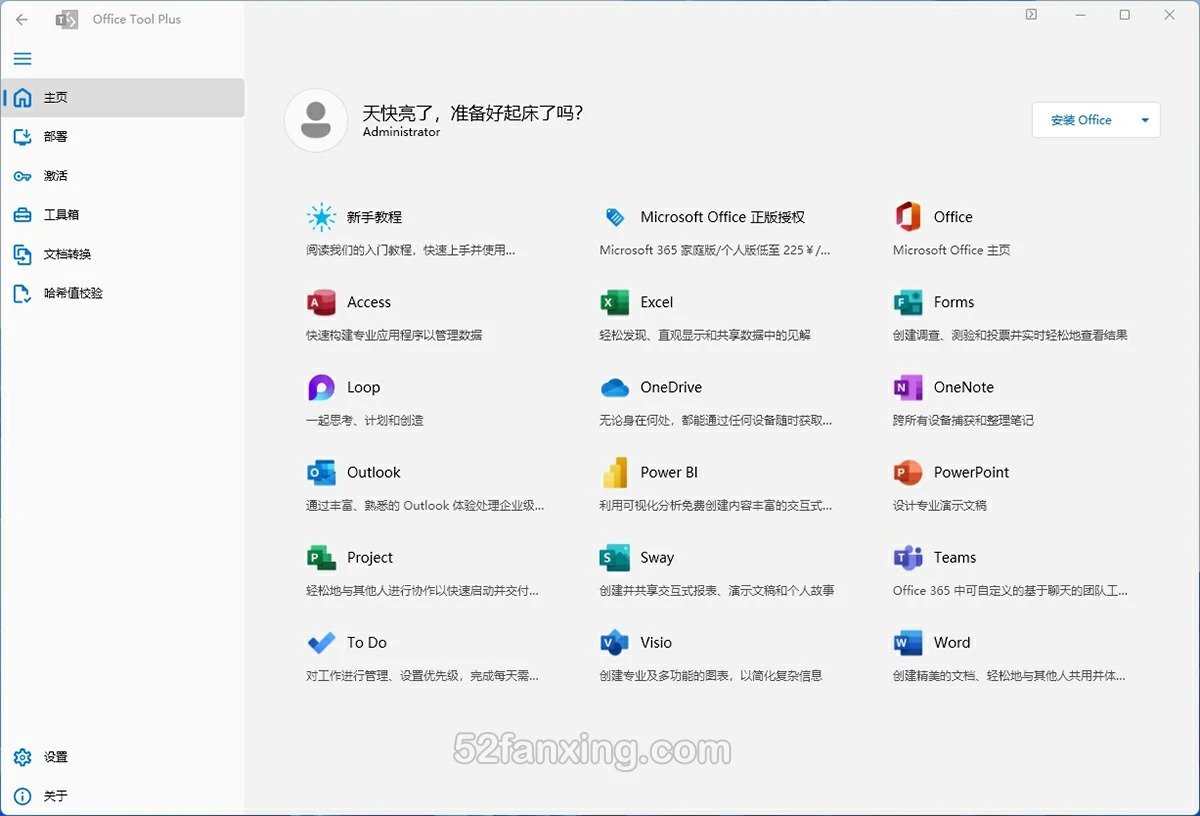Click the Outlook app icon
1200x816 pixels.
(x=321, y=472)
